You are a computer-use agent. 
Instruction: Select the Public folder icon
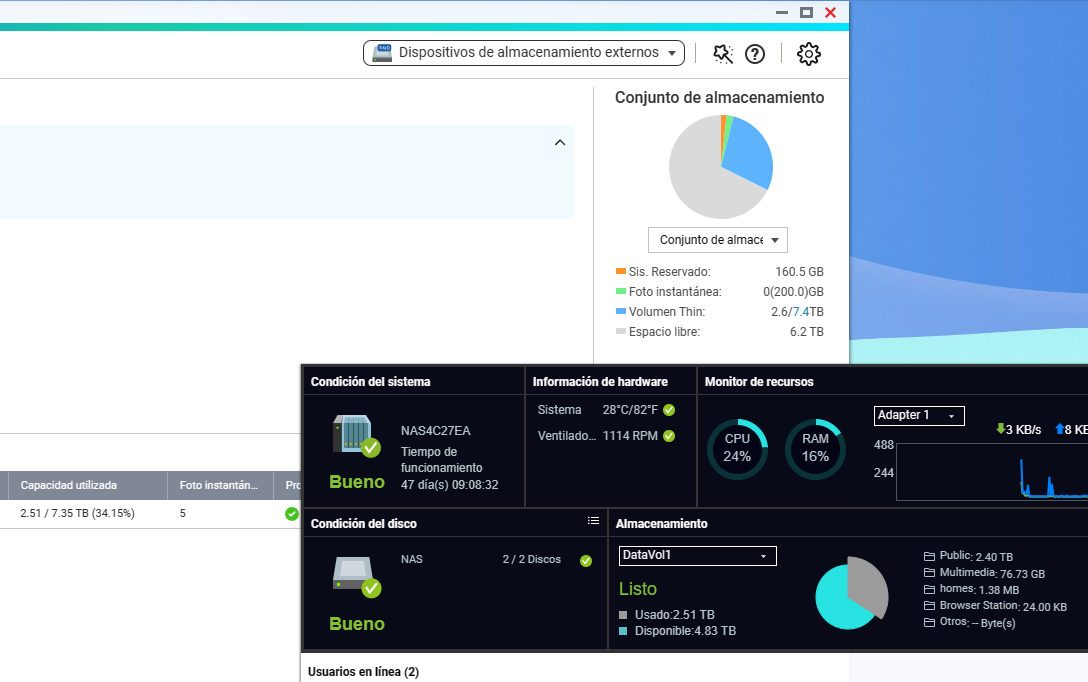[x=929, y=556]
